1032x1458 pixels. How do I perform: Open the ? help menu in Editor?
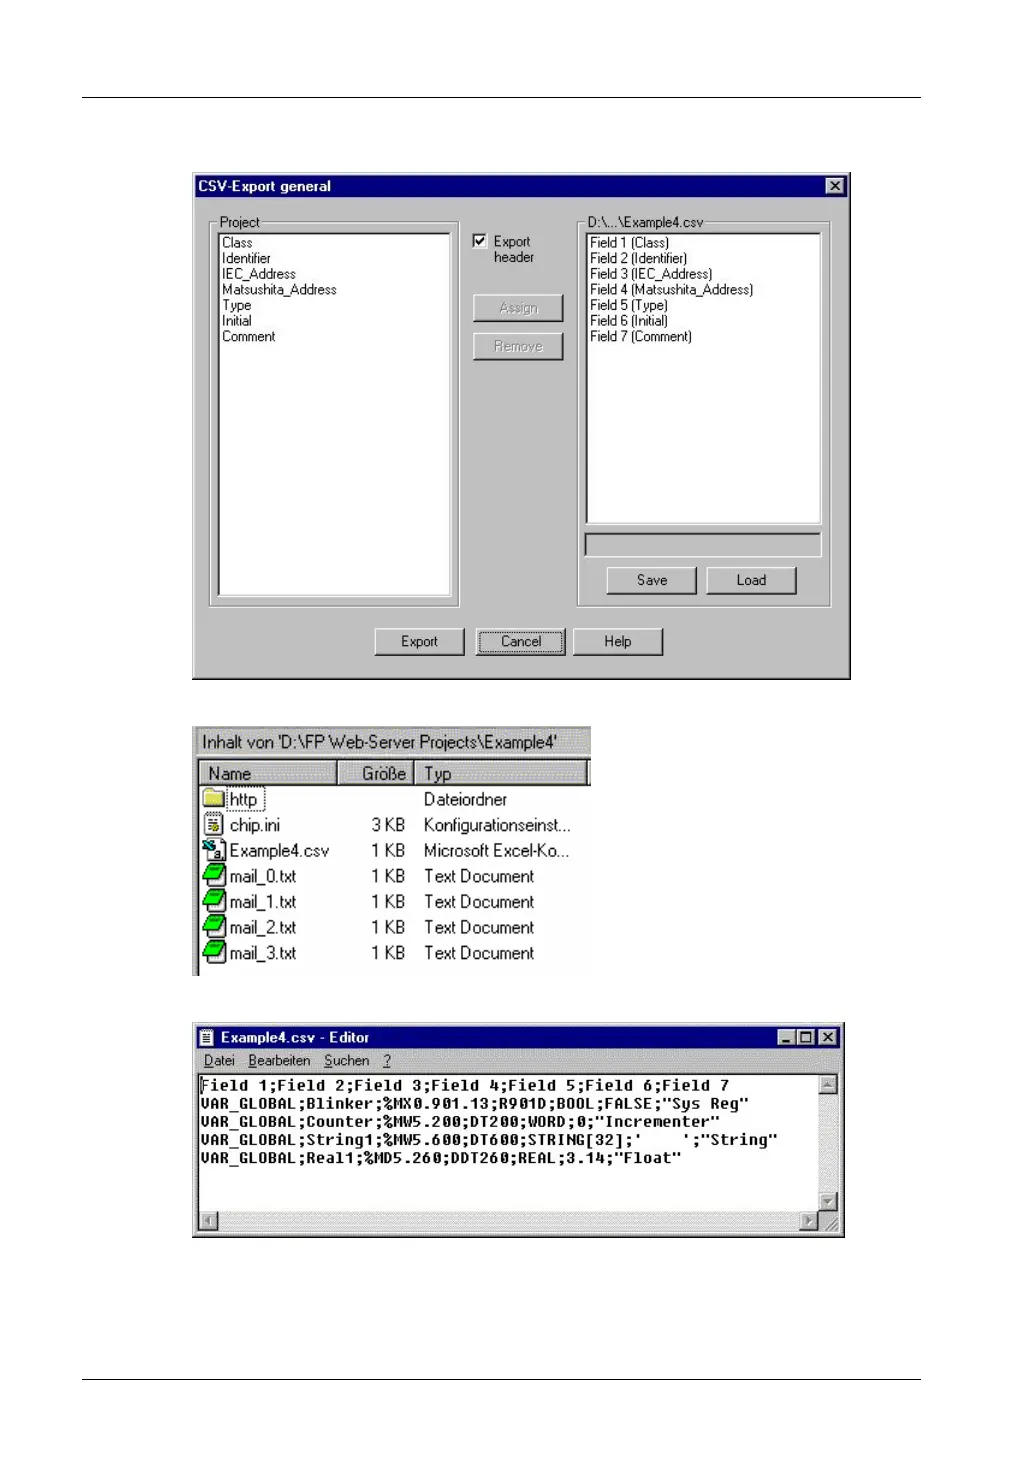(387, 1061)
